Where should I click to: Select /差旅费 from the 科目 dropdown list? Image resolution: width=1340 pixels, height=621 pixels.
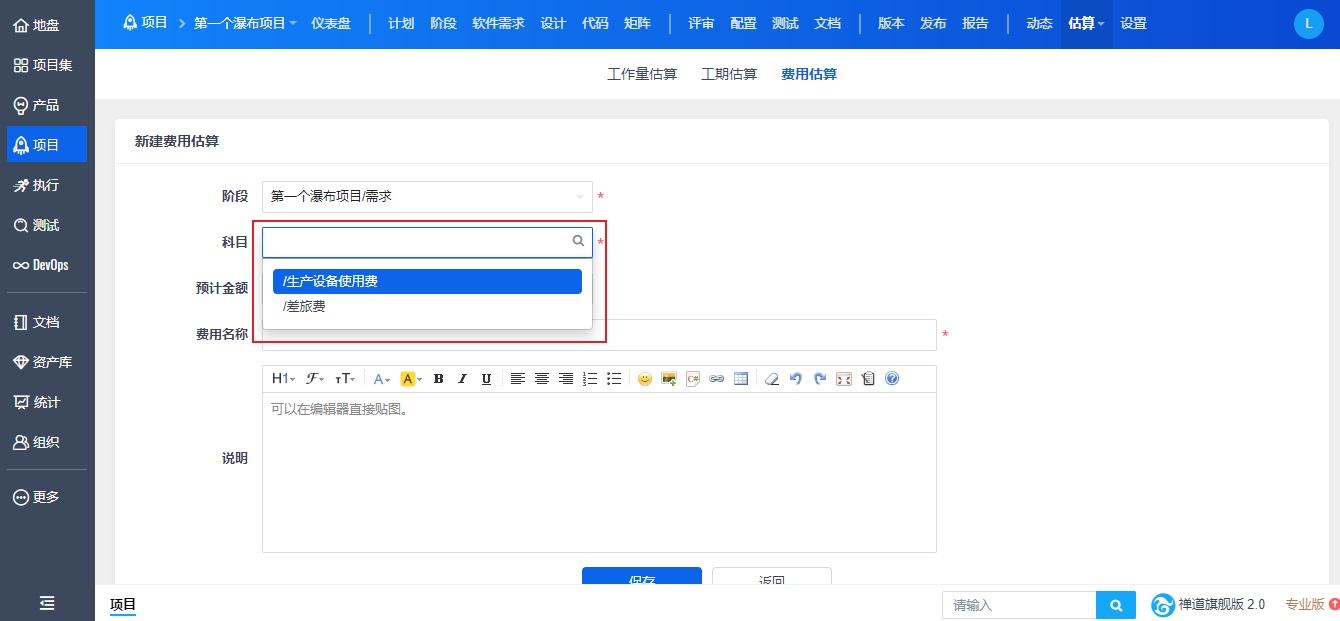[305, 307]
